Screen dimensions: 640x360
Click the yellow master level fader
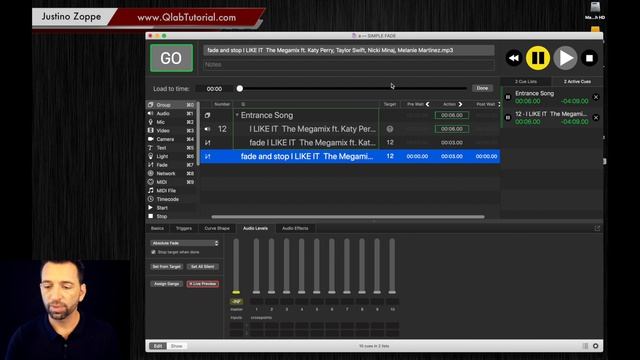tap(236, 292)
